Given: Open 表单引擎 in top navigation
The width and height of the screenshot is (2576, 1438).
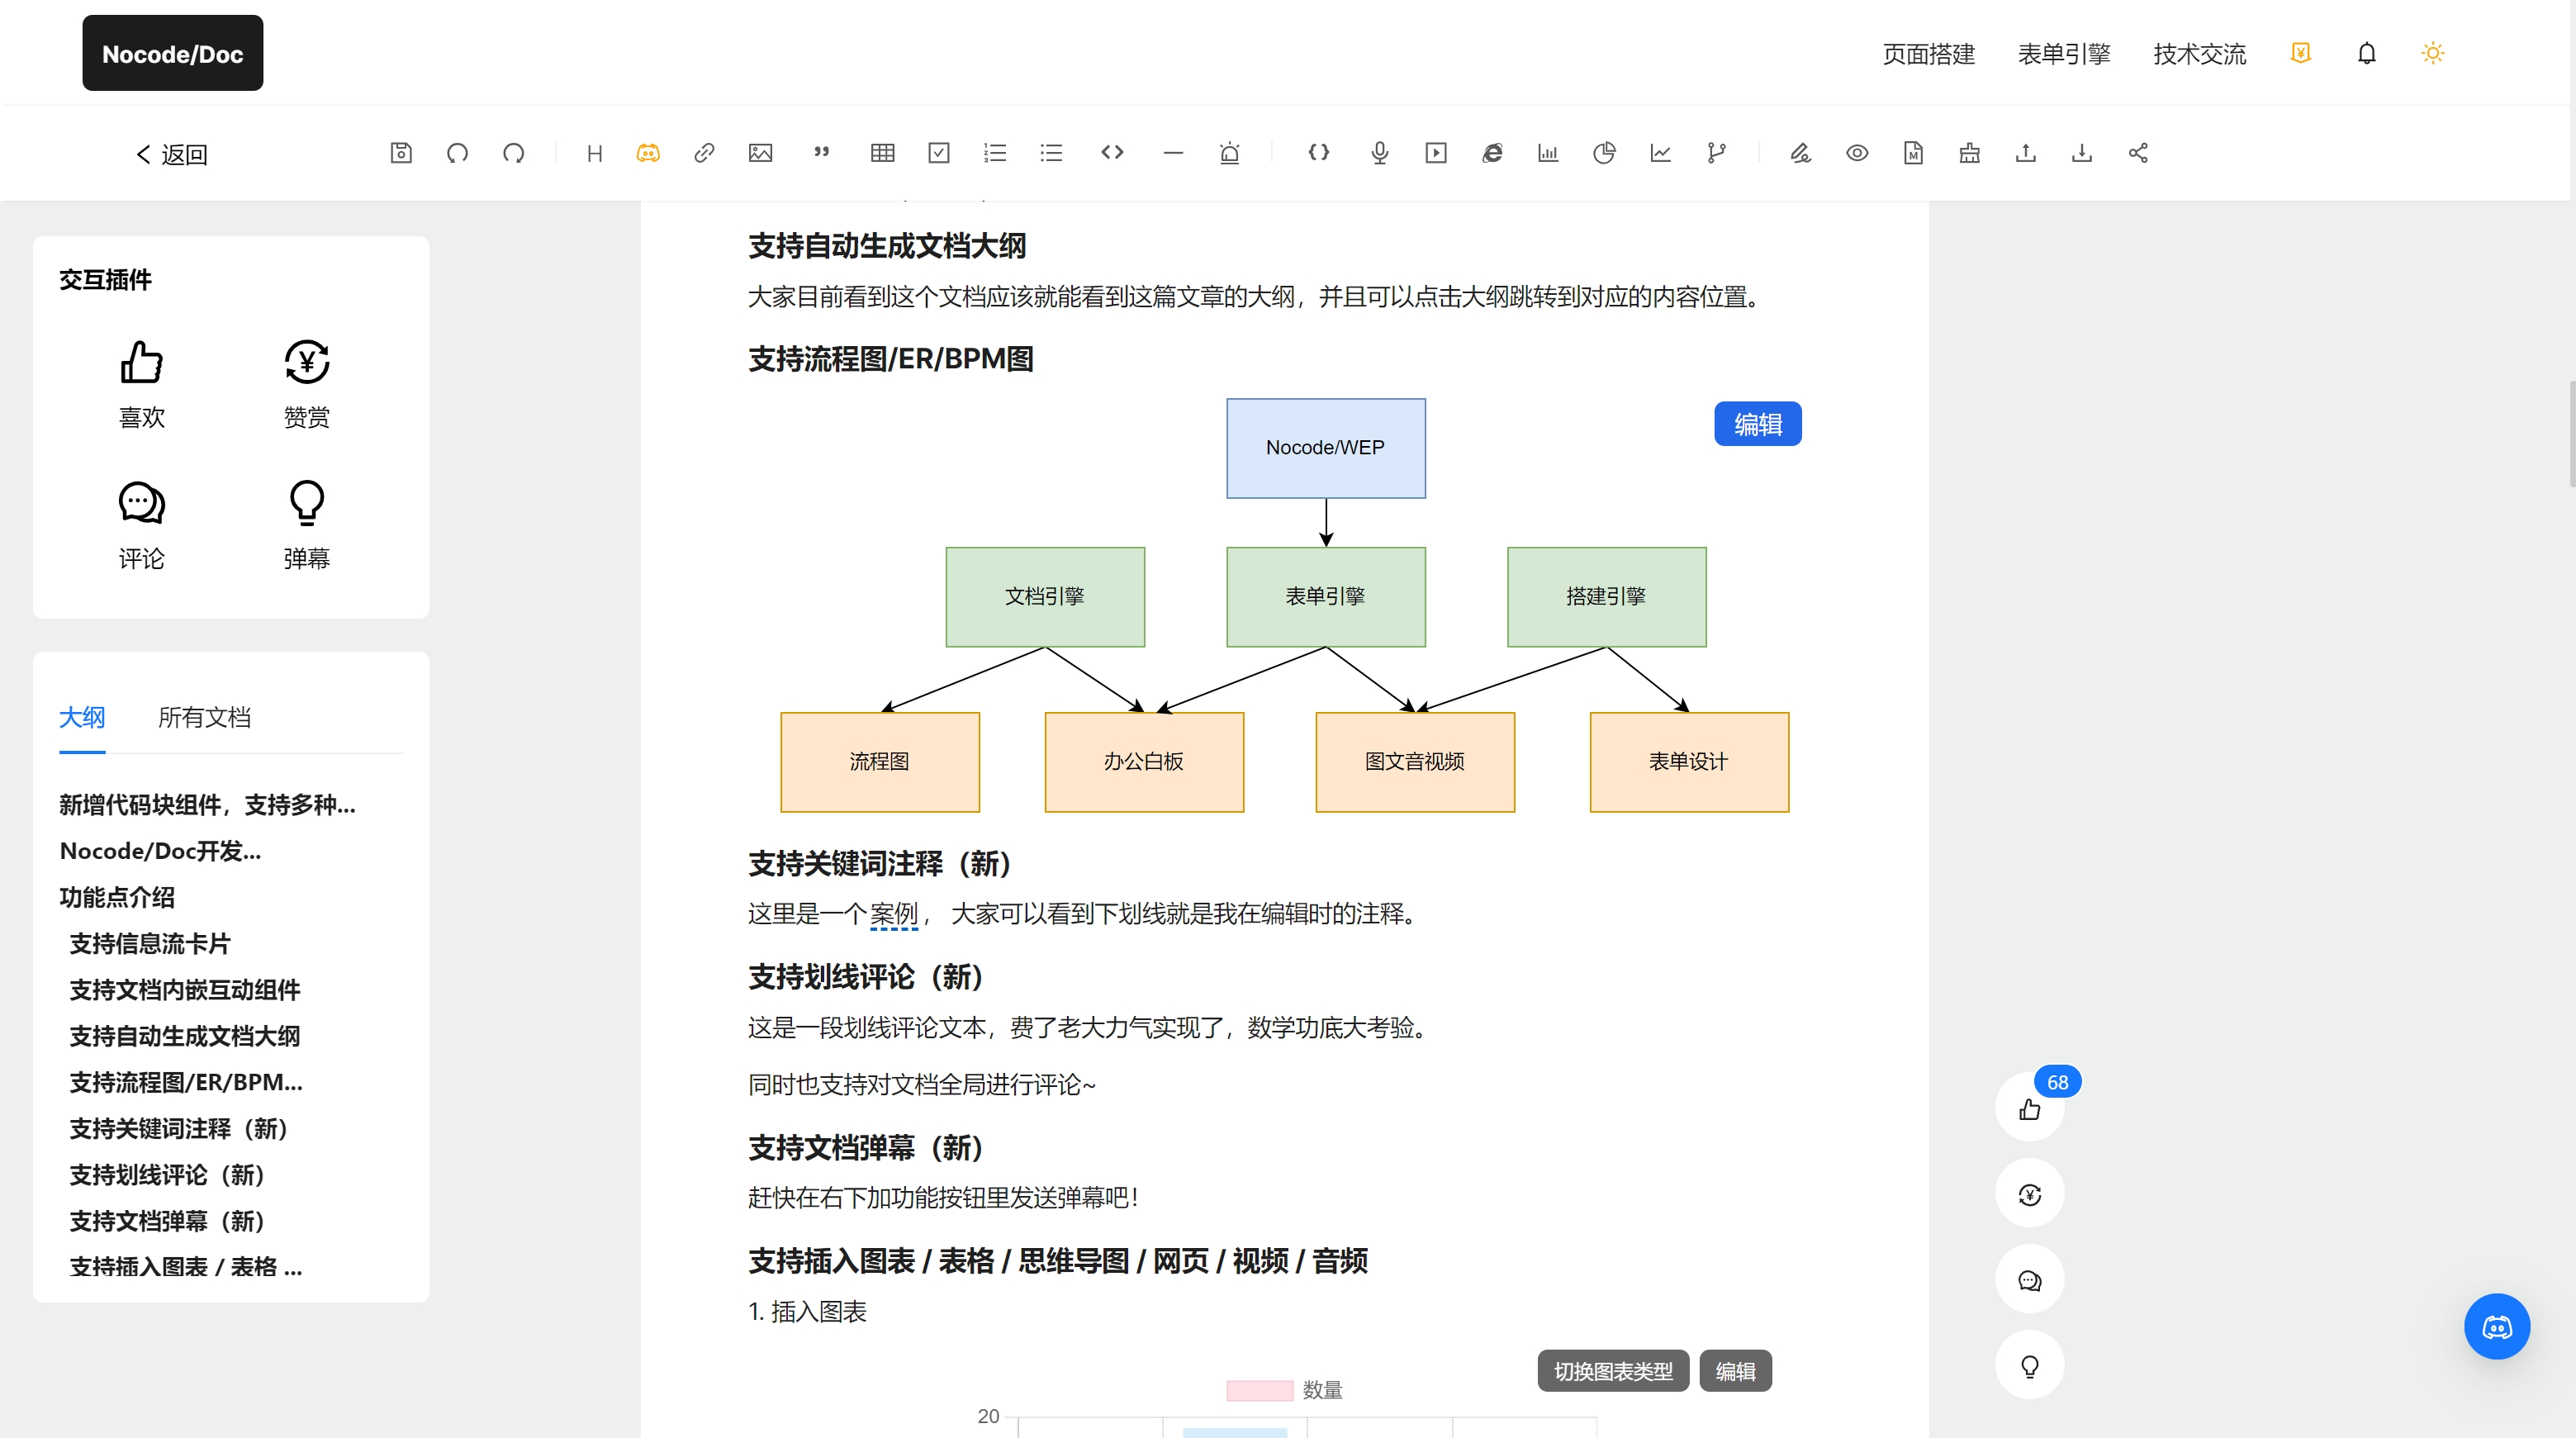Looking at the screenshot, I should click(2063, 54).
